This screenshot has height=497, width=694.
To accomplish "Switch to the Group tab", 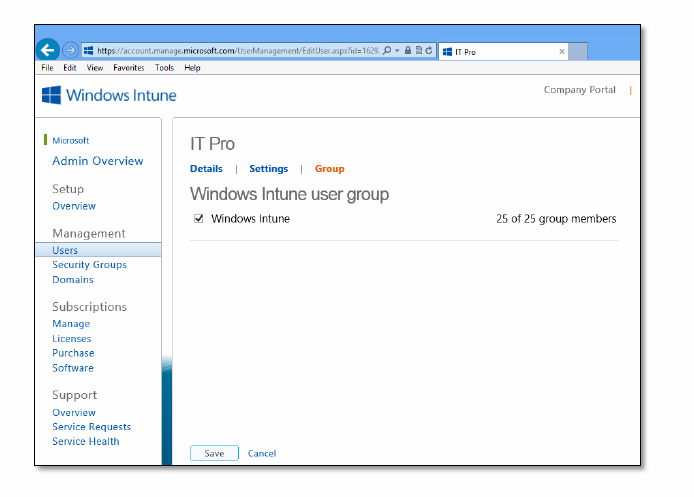I will click(x=330, y=169).
